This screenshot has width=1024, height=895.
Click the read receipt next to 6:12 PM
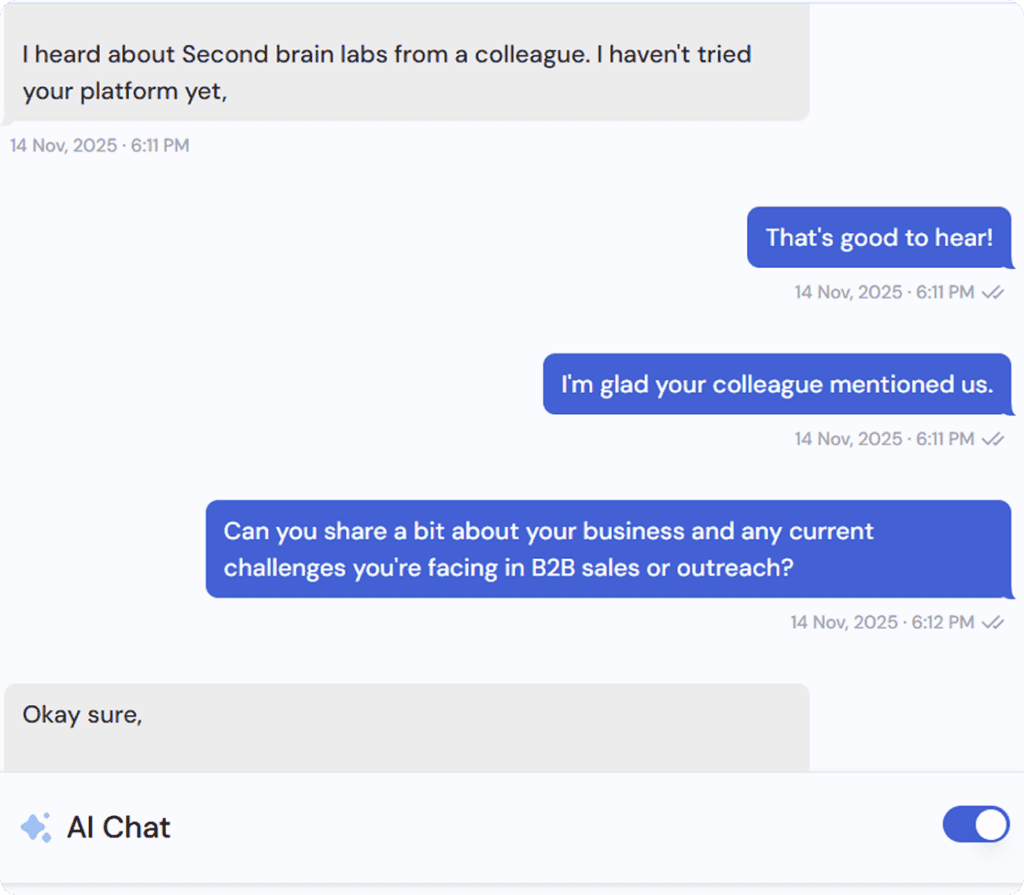(x=992, y=622)
